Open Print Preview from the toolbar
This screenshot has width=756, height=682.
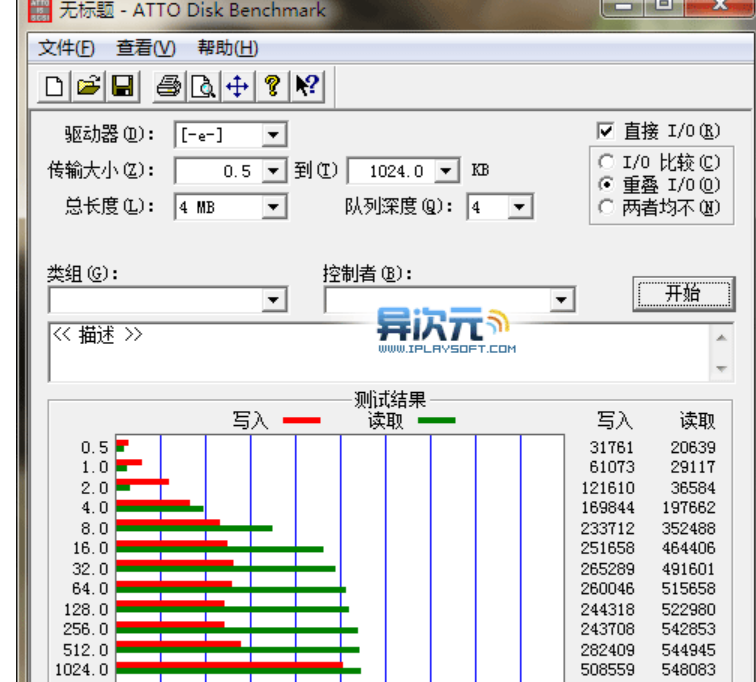(203, 87)
